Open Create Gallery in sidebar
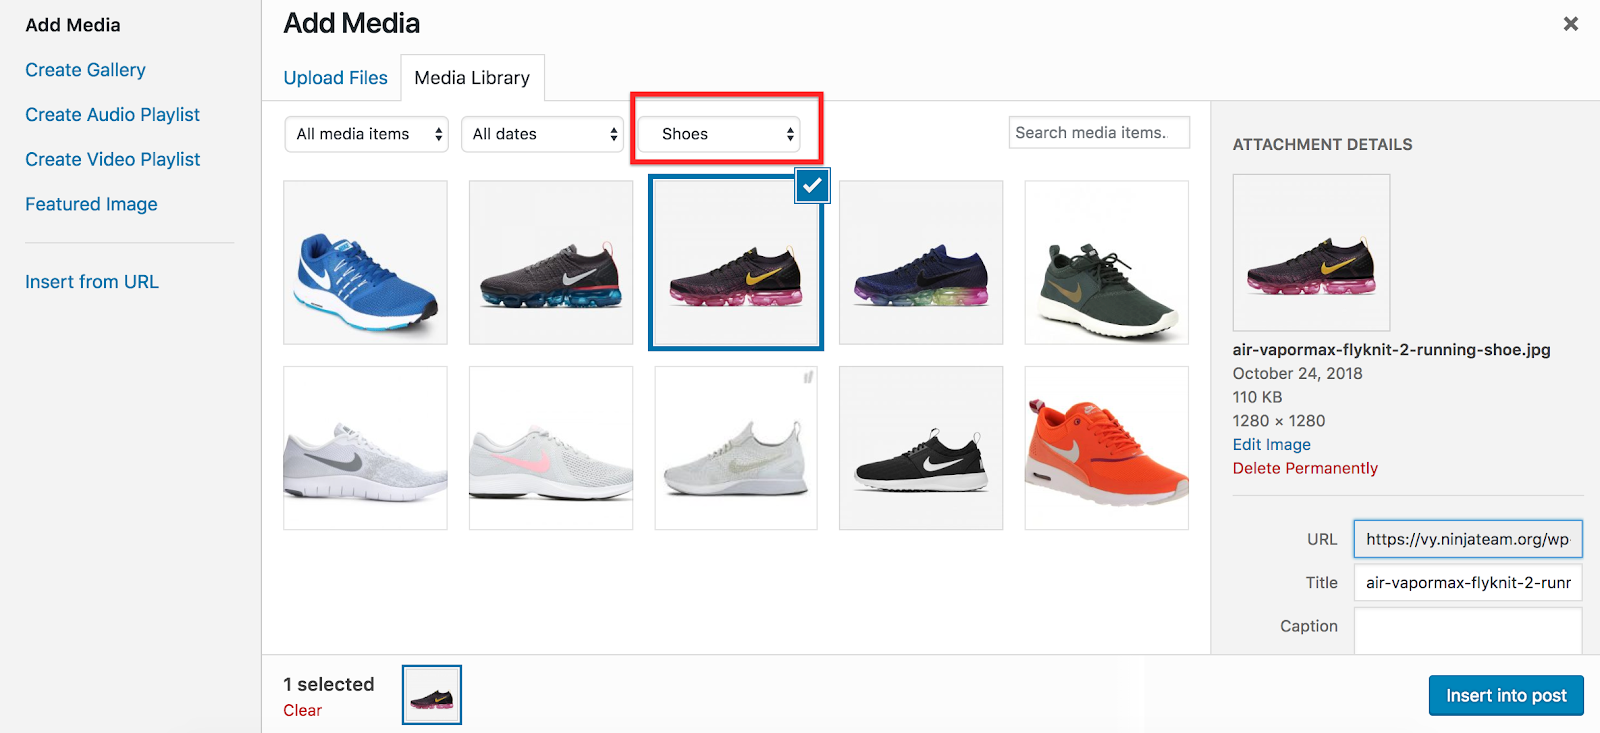 [85, 70]
